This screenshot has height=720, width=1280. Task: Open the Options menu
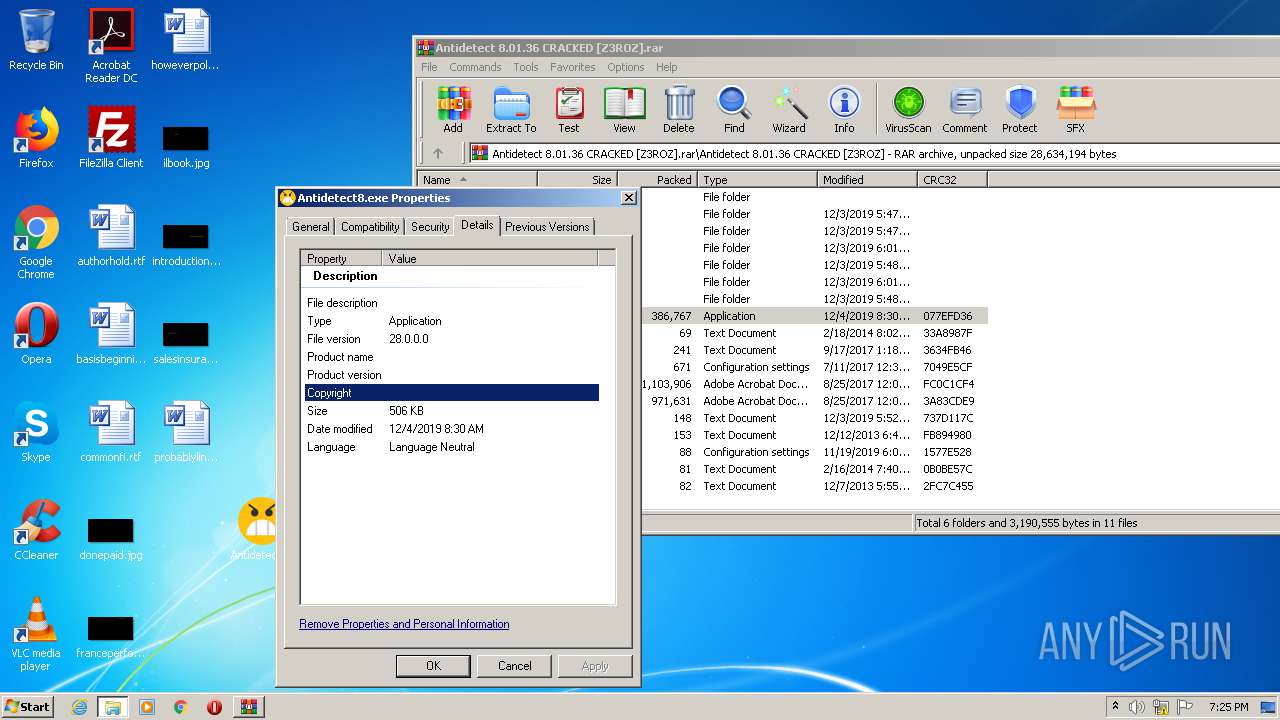coord(626,67)
